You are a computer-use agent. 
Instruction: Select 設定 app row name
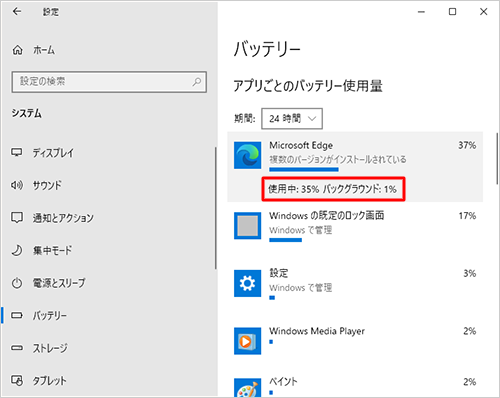[279, 273]
